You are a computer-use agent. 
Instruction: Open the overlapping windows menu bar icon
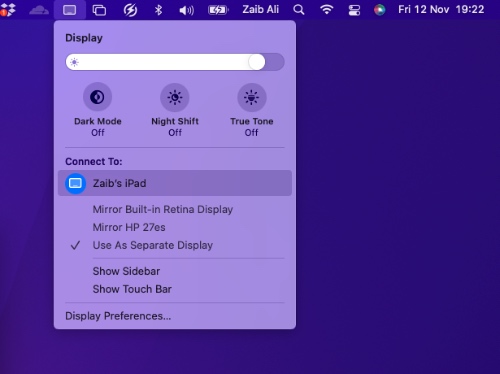tap(99, 10)
